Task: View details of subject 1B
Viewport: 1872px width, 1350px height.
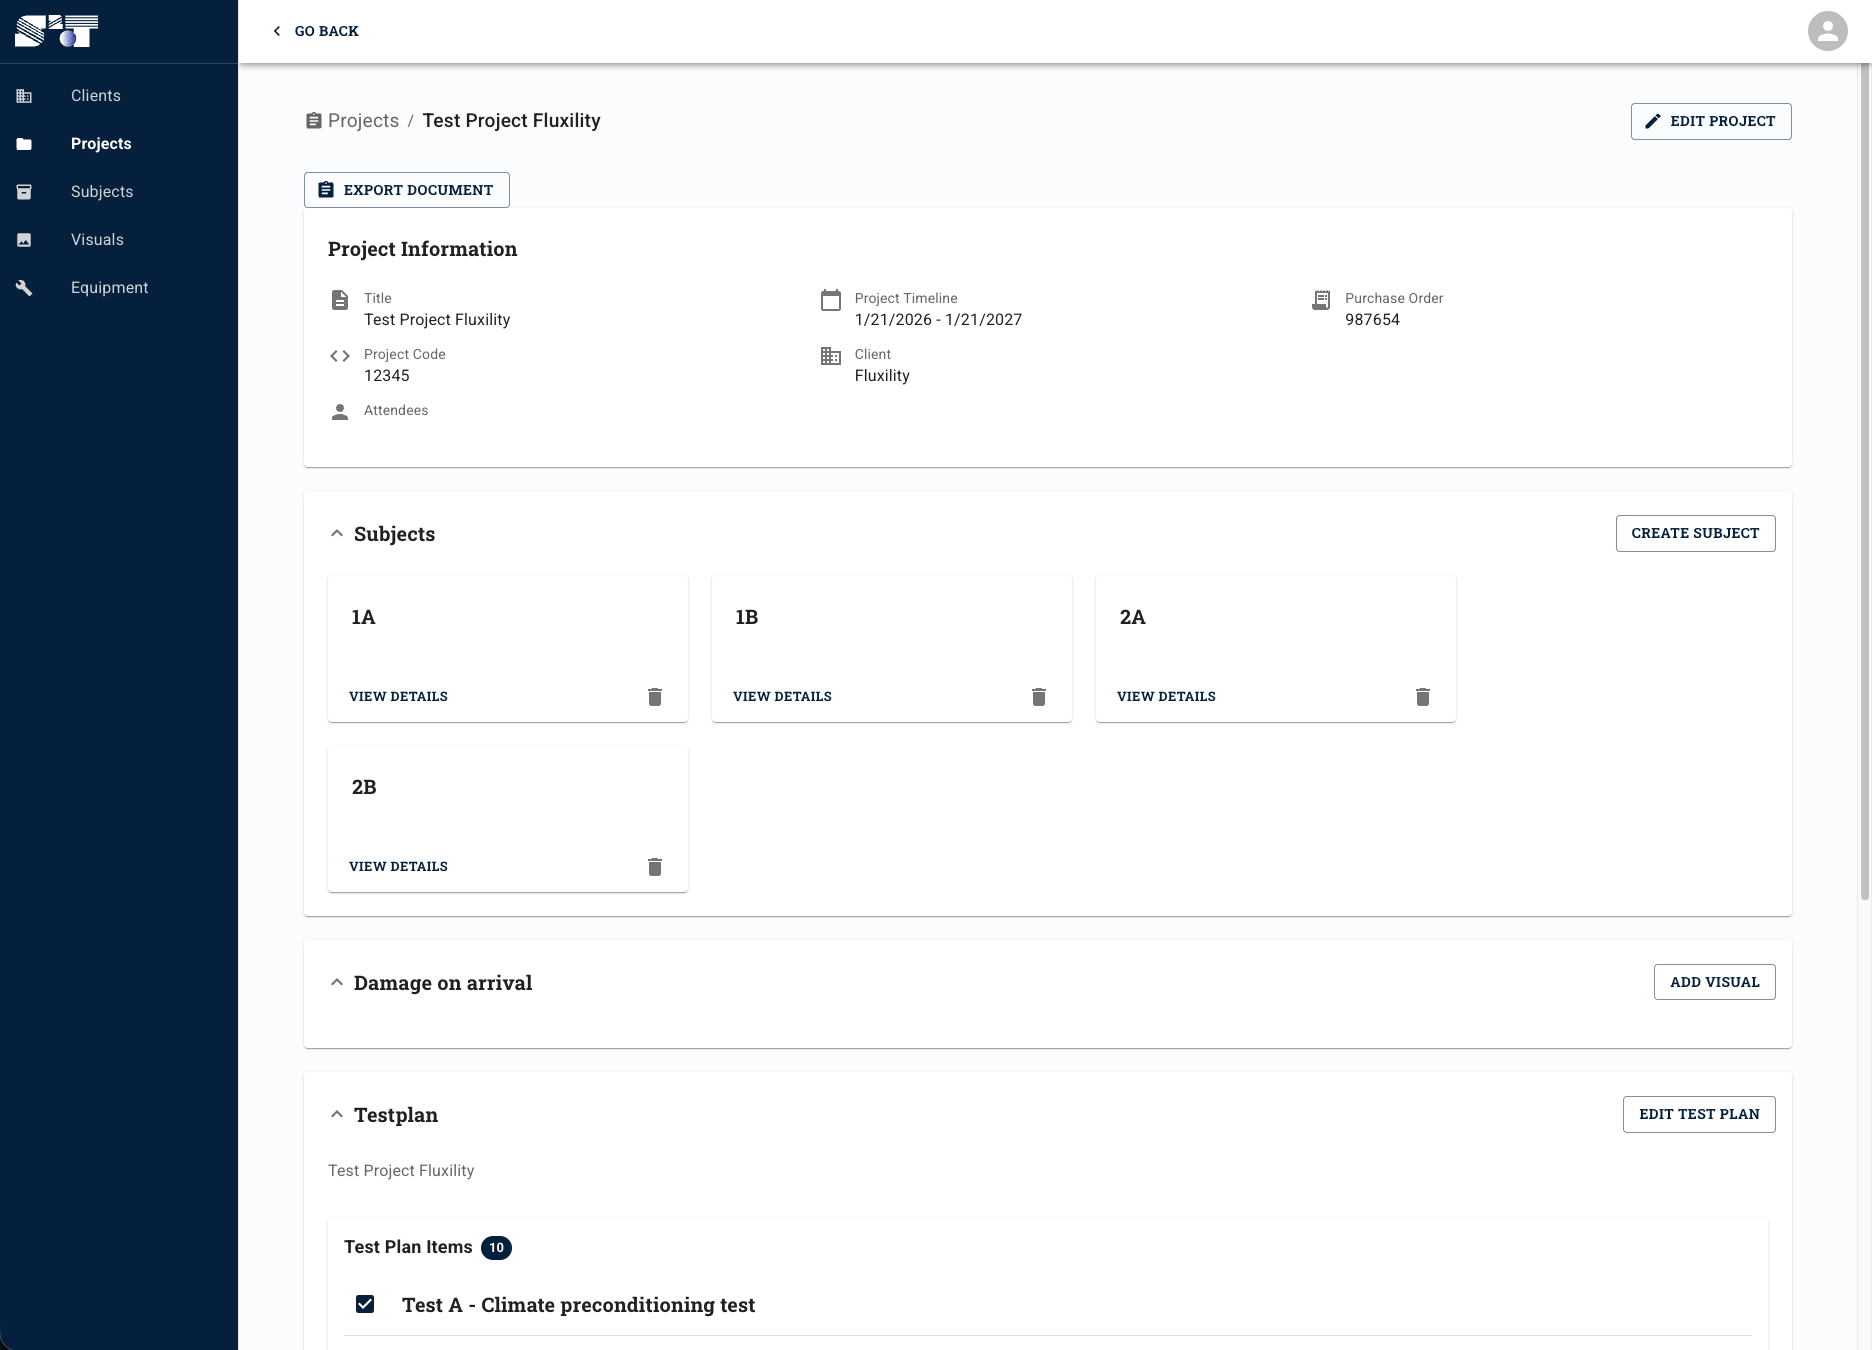Action: pos(782,697)
